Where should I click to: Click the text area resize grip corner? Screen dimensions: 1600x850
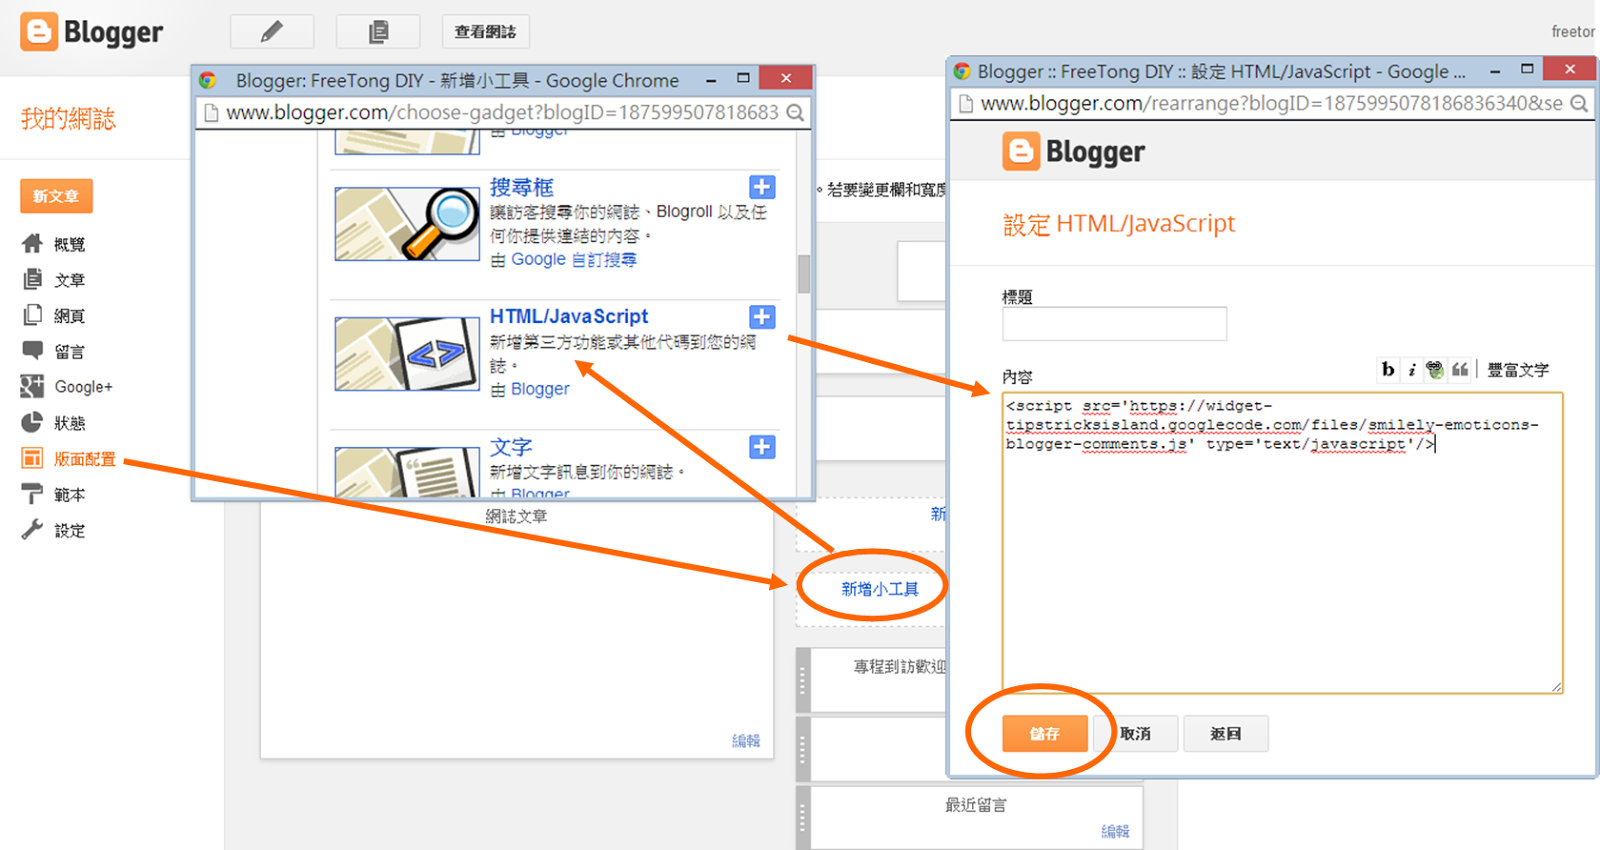click(x=1556, y=687)
